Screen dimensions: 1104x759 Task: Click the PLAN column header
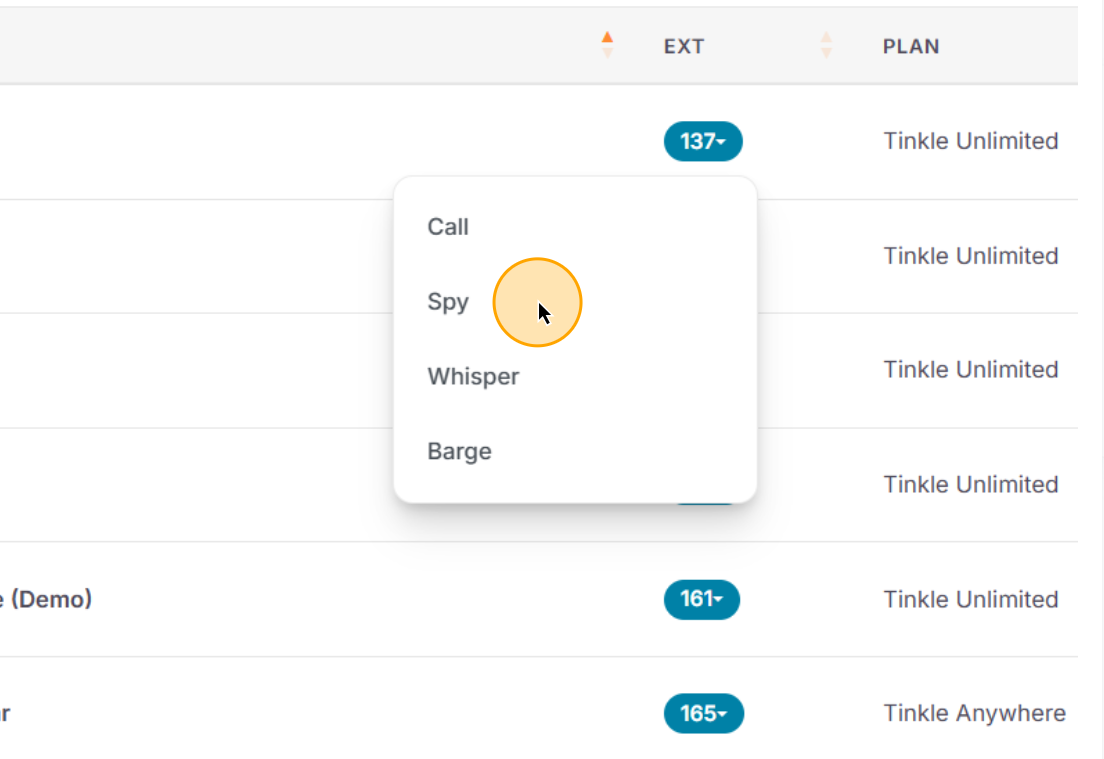click(911, 46)
